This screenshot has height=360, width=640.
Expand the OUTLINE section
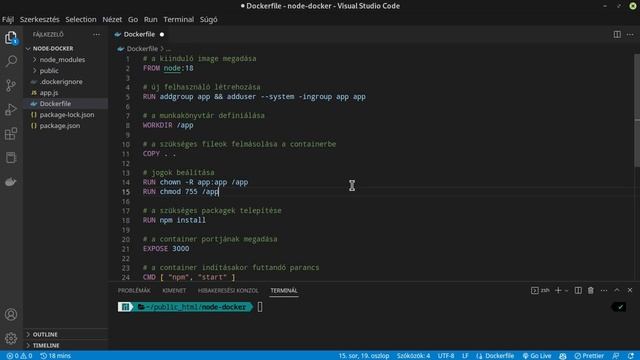click(x=45, y=334)
